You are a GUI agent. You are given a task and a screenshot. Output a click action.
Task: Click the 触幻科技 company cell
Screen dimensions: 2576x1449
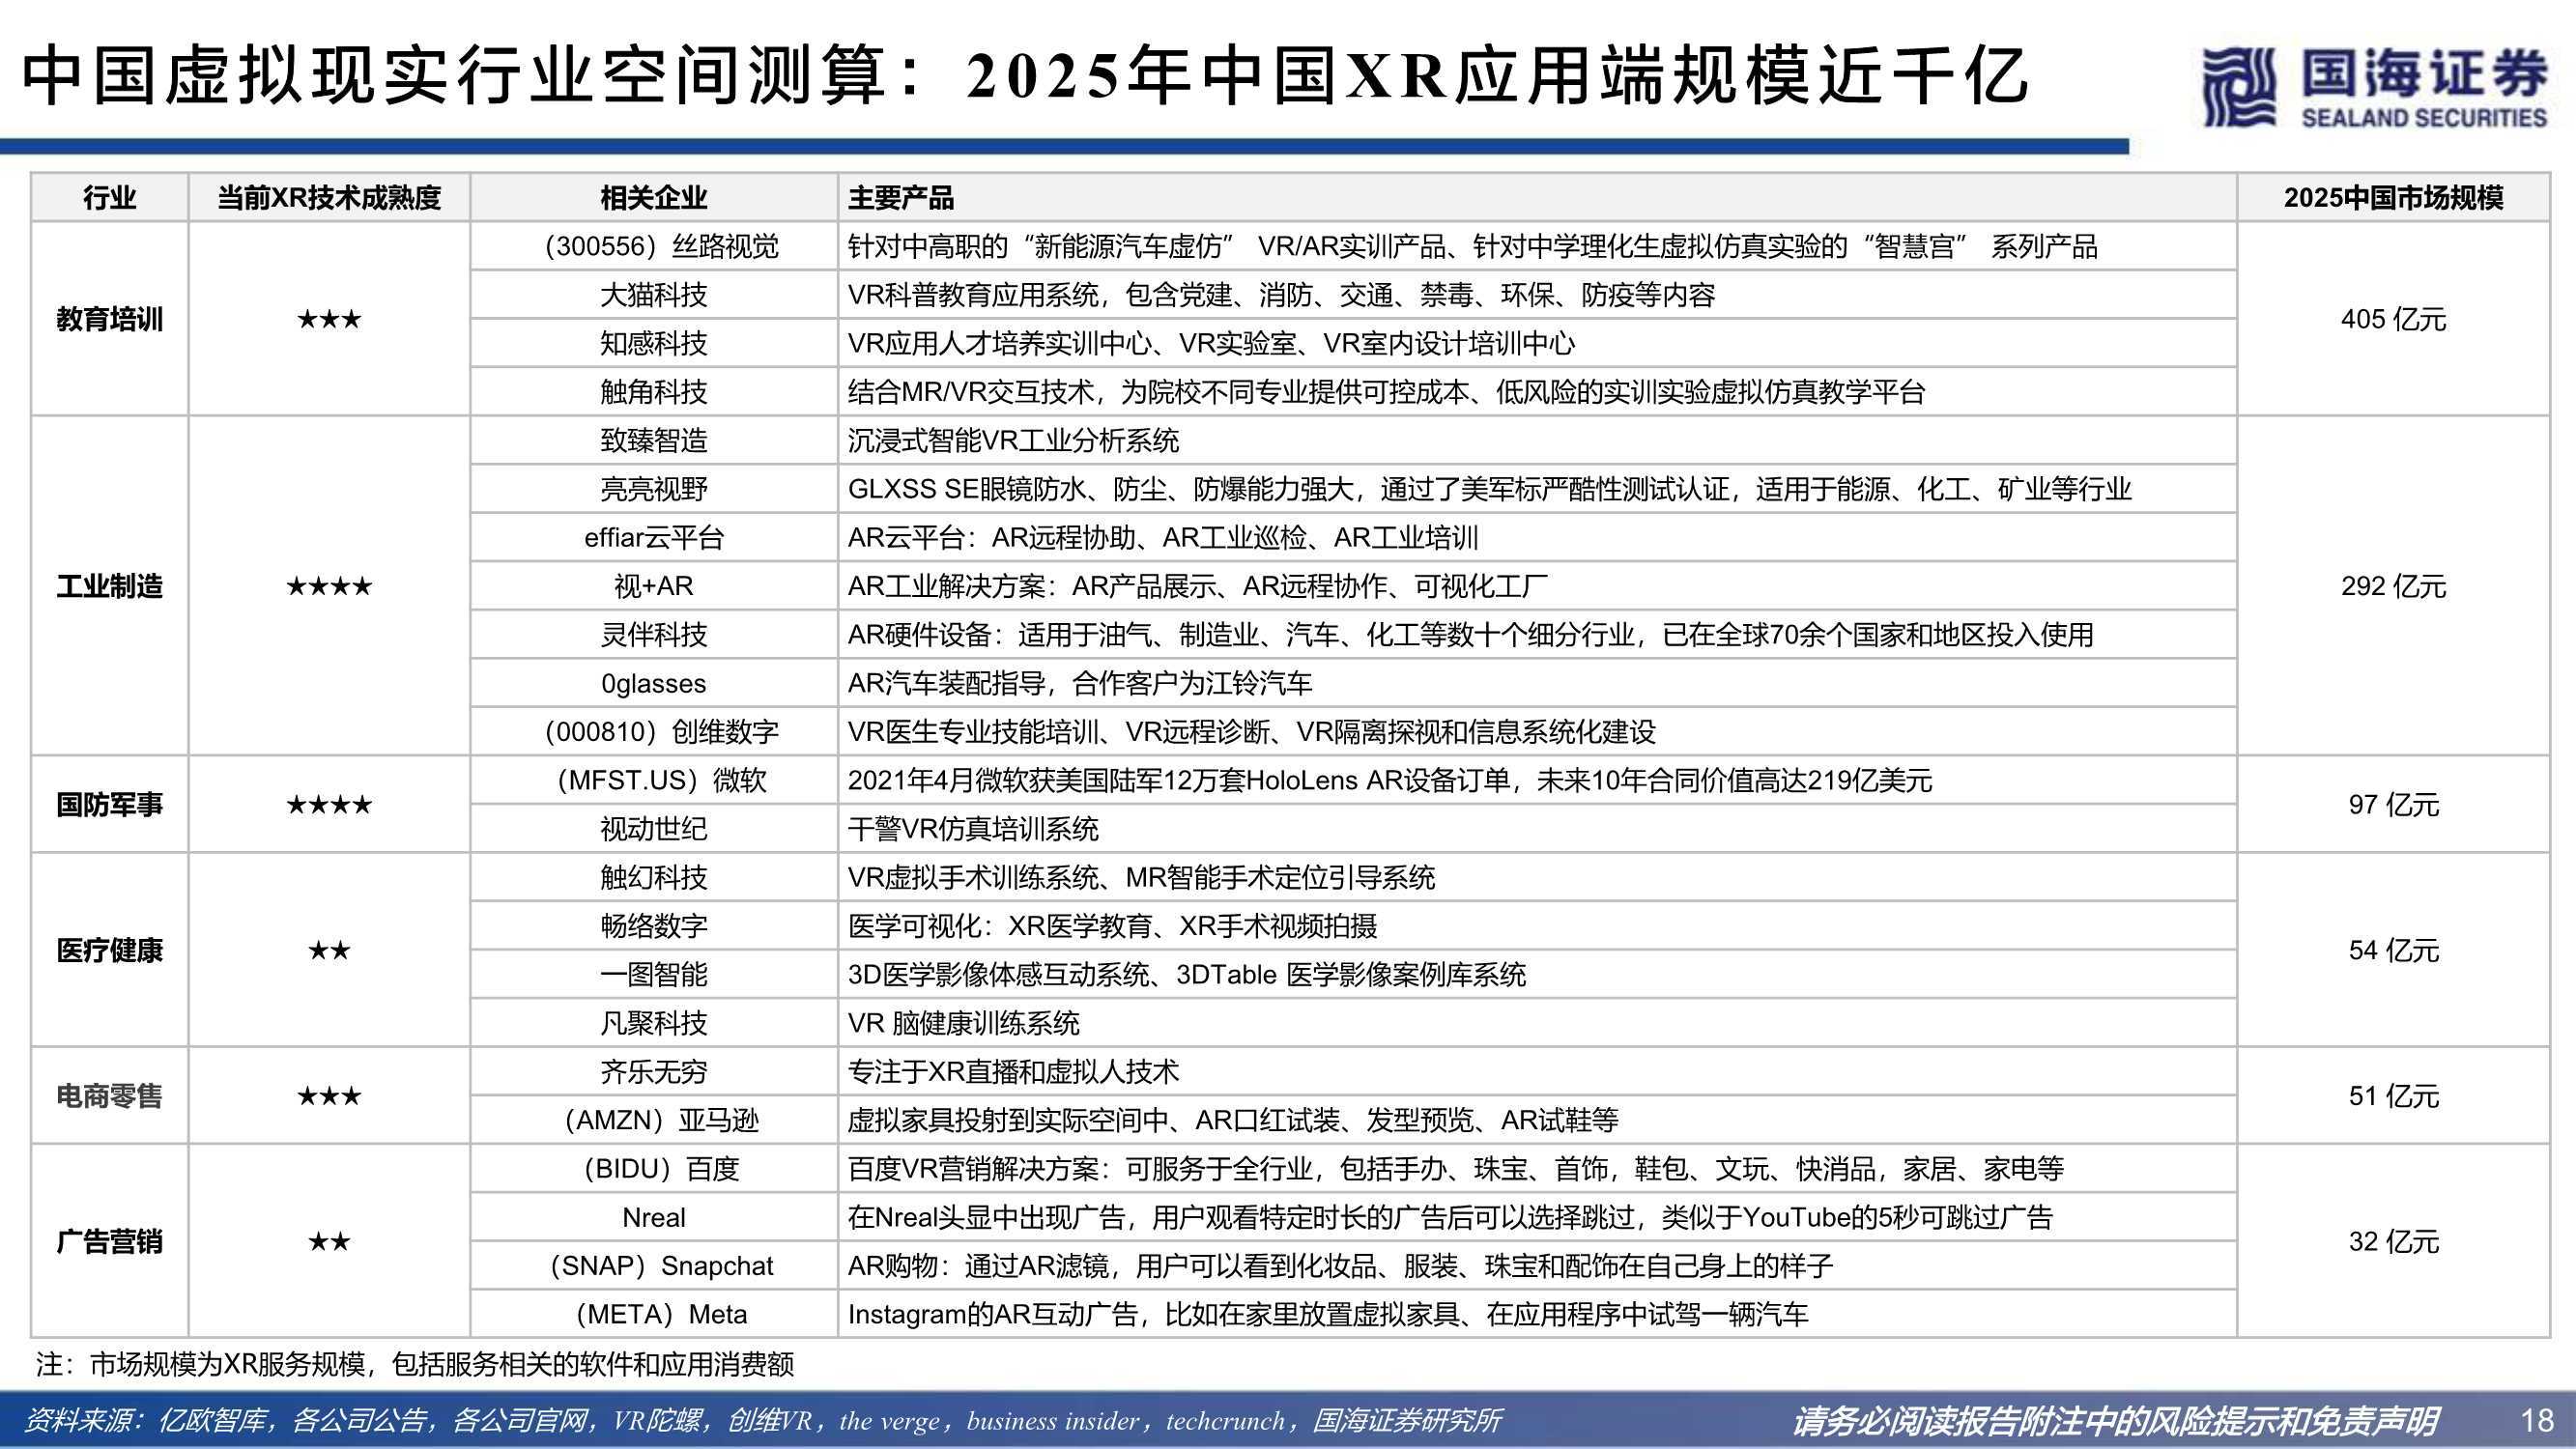653,877
